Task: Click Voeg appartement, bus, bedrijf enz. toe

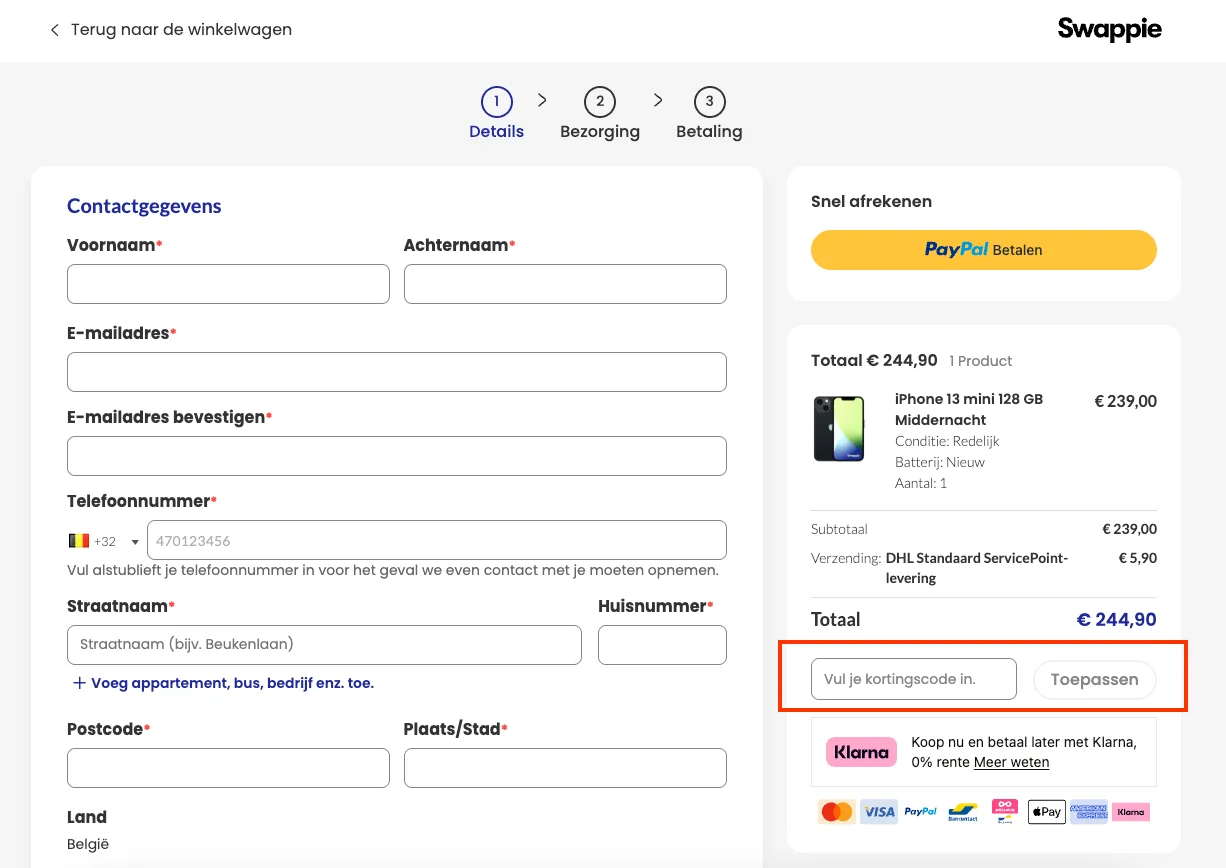Action: [x=232, y=683]
